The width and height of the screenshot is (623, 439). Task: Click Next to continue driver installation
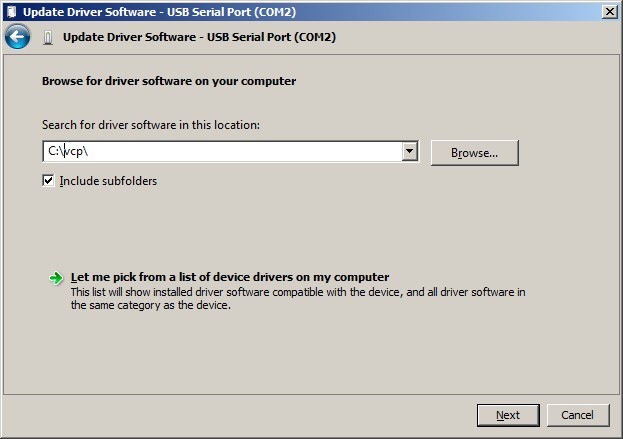click(507, 415)
